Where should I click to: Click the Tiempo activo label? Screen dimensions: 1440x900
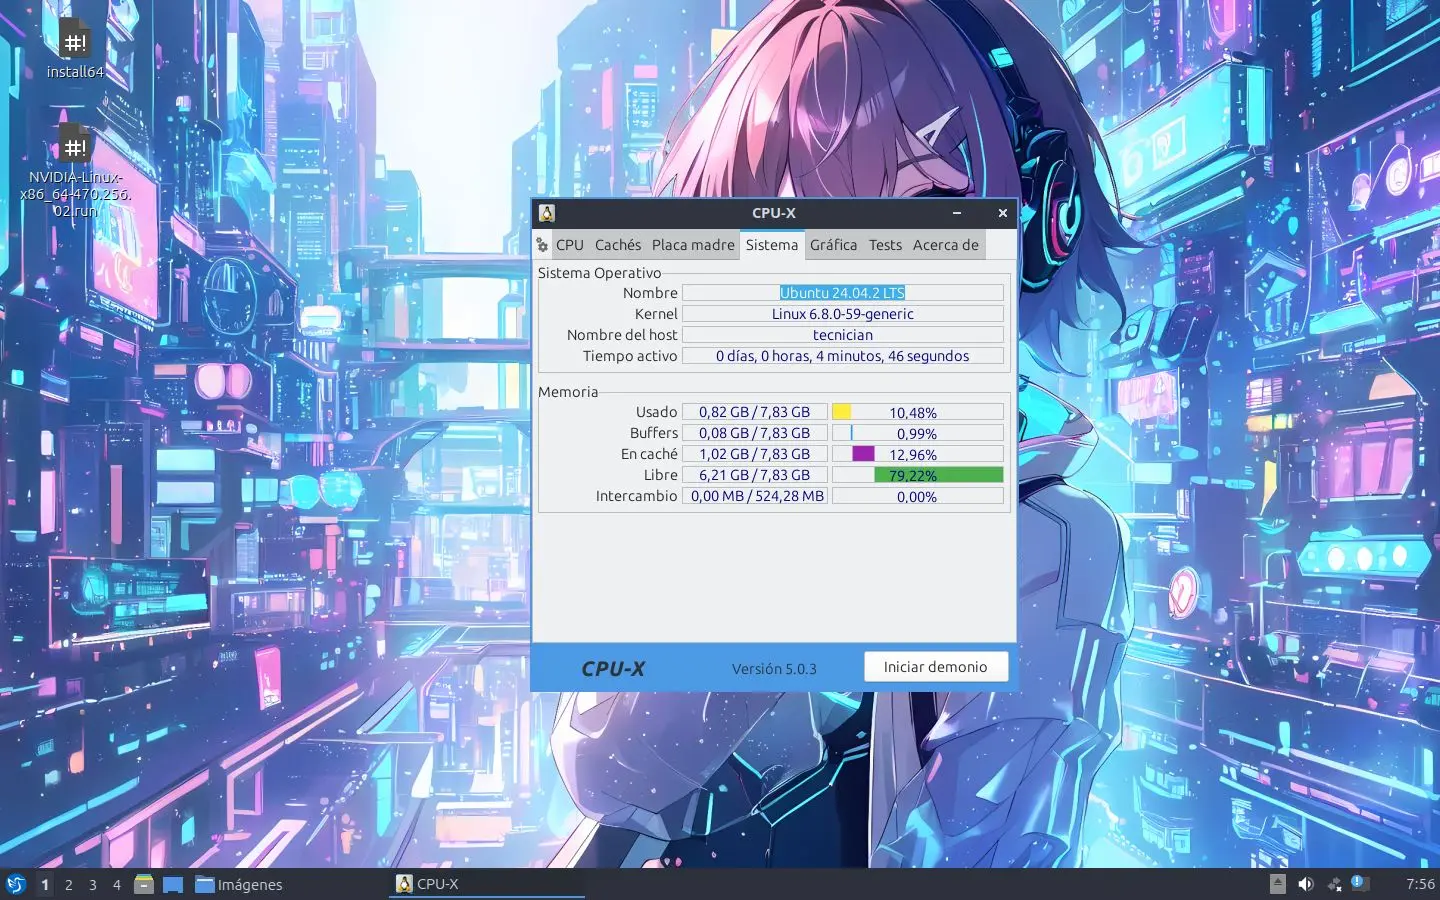630,356
